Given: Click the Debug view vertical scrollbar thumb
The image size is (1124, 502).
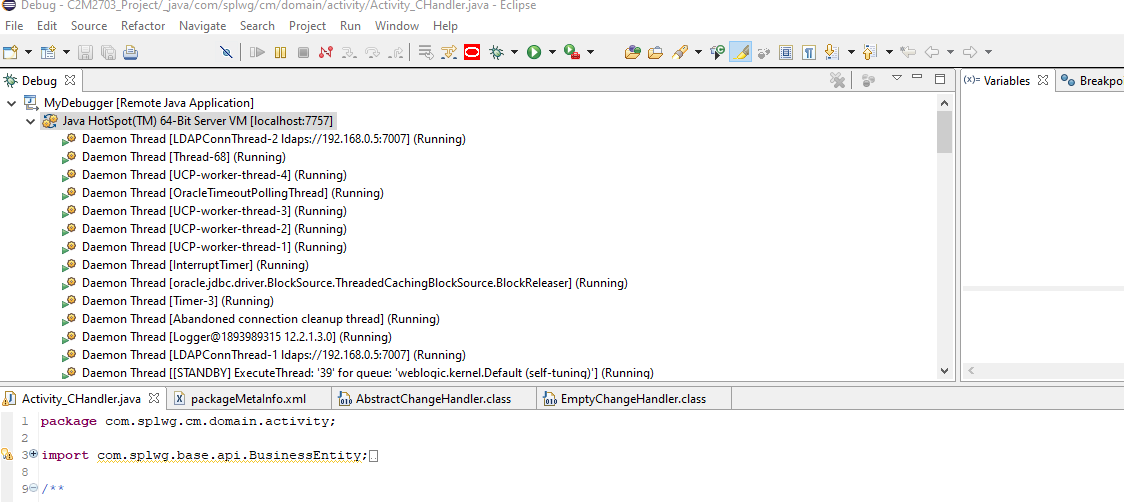Looking at the screenshot, I should [944, 132].
